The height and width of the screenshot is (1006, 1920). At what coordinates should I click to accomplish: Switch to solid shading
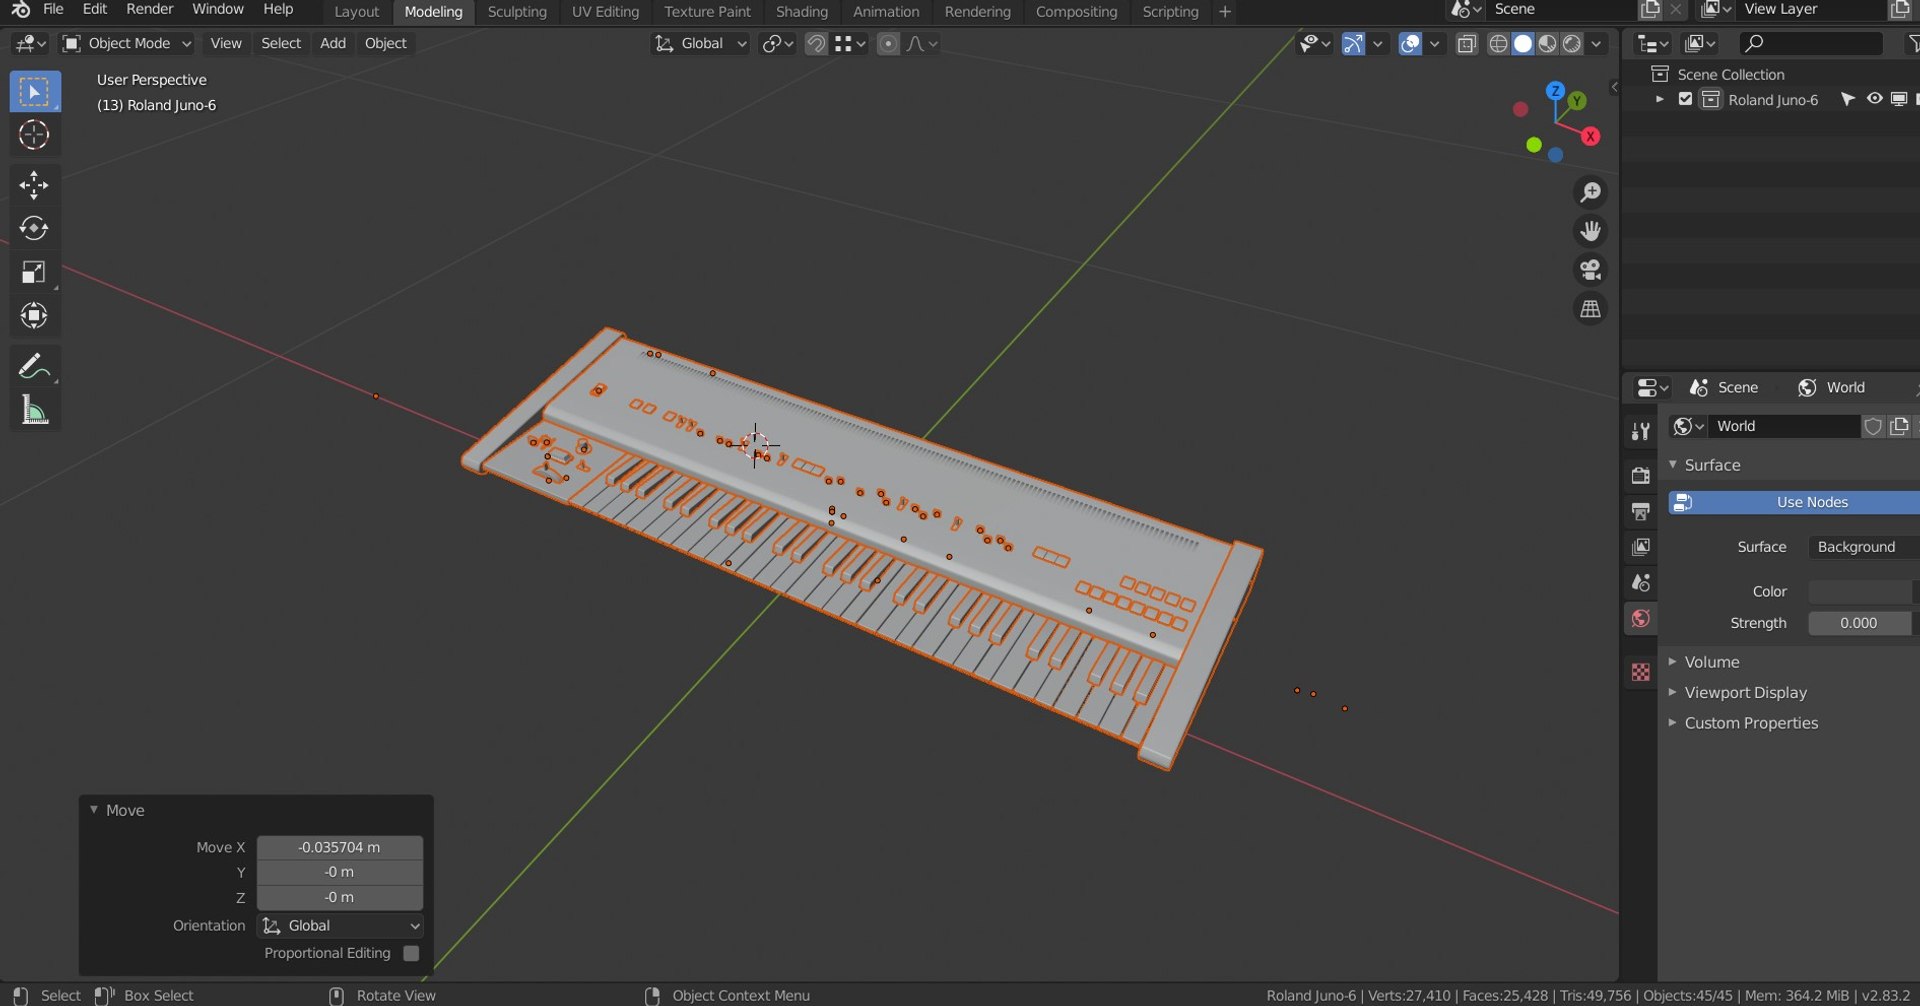1523,44
